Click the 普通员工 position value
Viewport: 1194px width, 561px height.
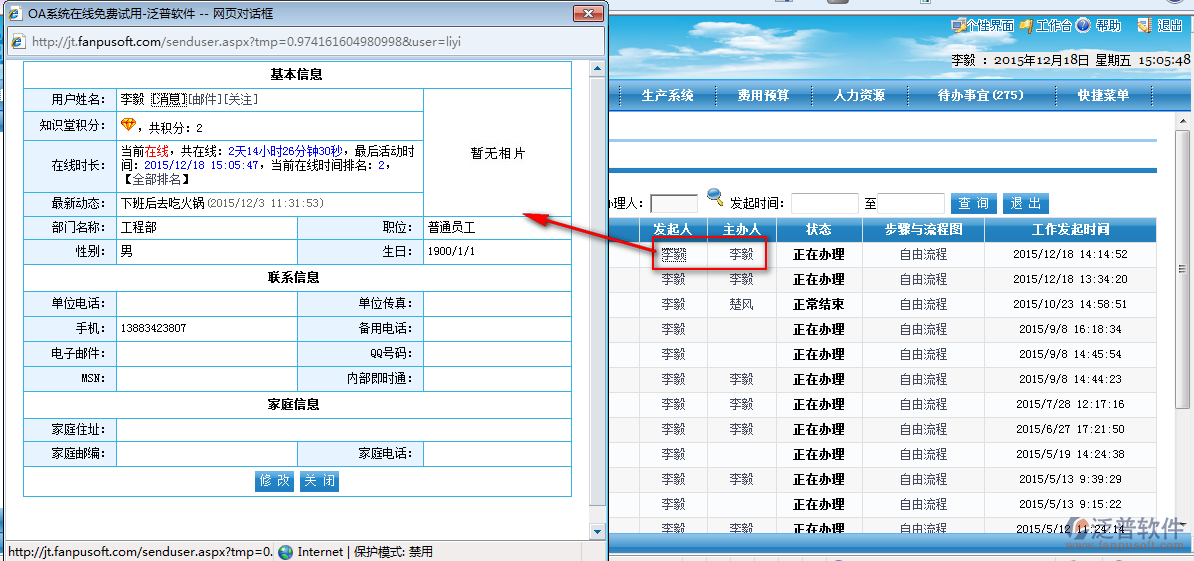pos(452,228)
